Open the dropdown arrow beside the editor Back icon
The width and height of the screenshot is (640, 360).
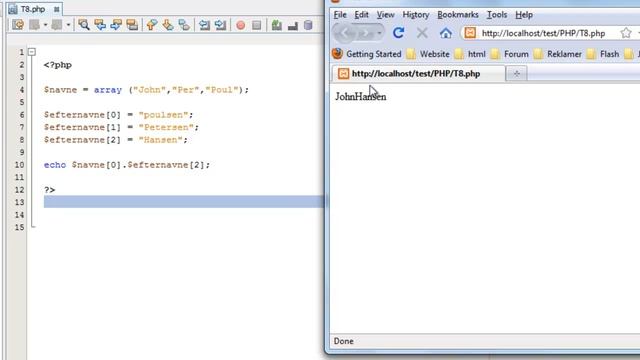point(45,25)
